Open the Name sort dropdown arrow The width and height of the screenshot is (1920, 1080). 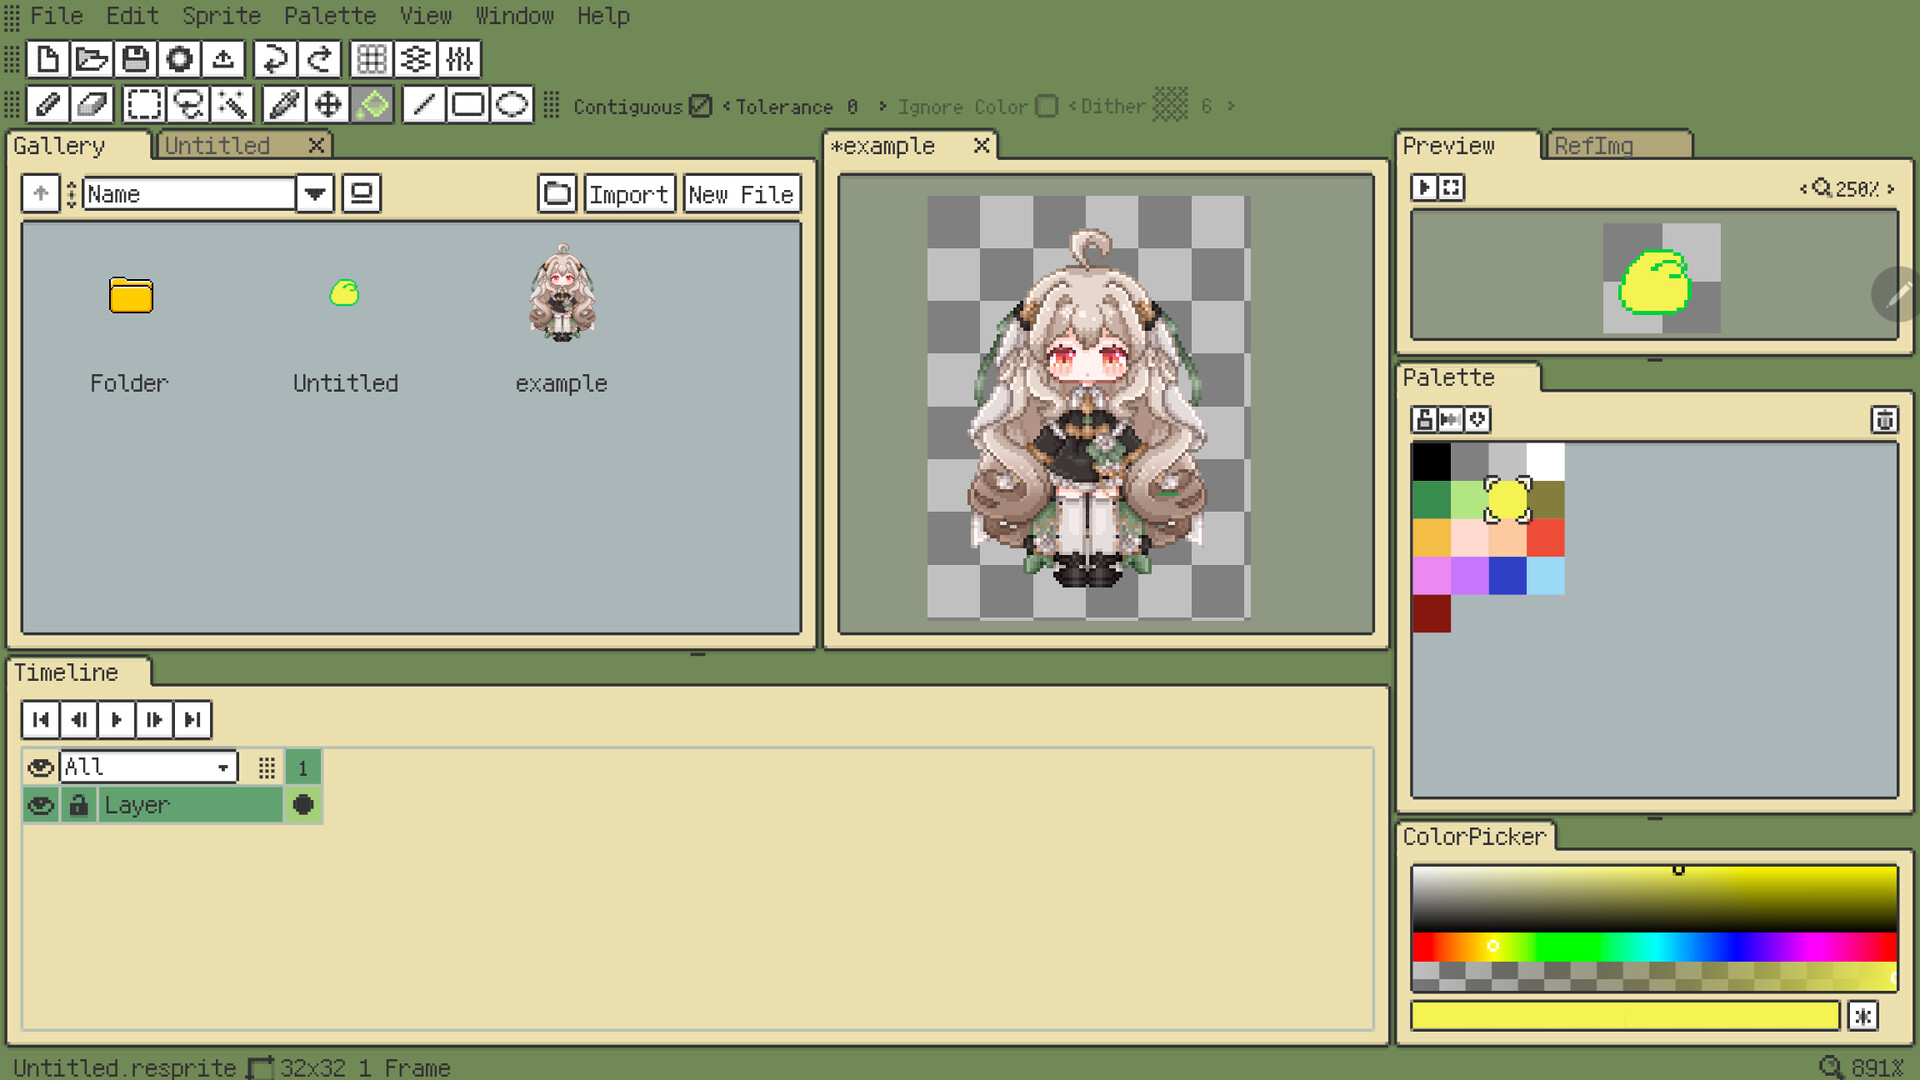pyautogui.click(x=315, y=193)
